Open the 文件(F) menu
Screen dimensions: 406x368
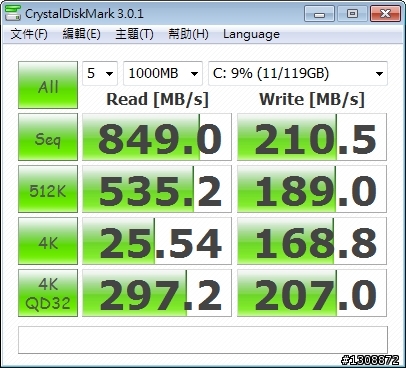29,34
